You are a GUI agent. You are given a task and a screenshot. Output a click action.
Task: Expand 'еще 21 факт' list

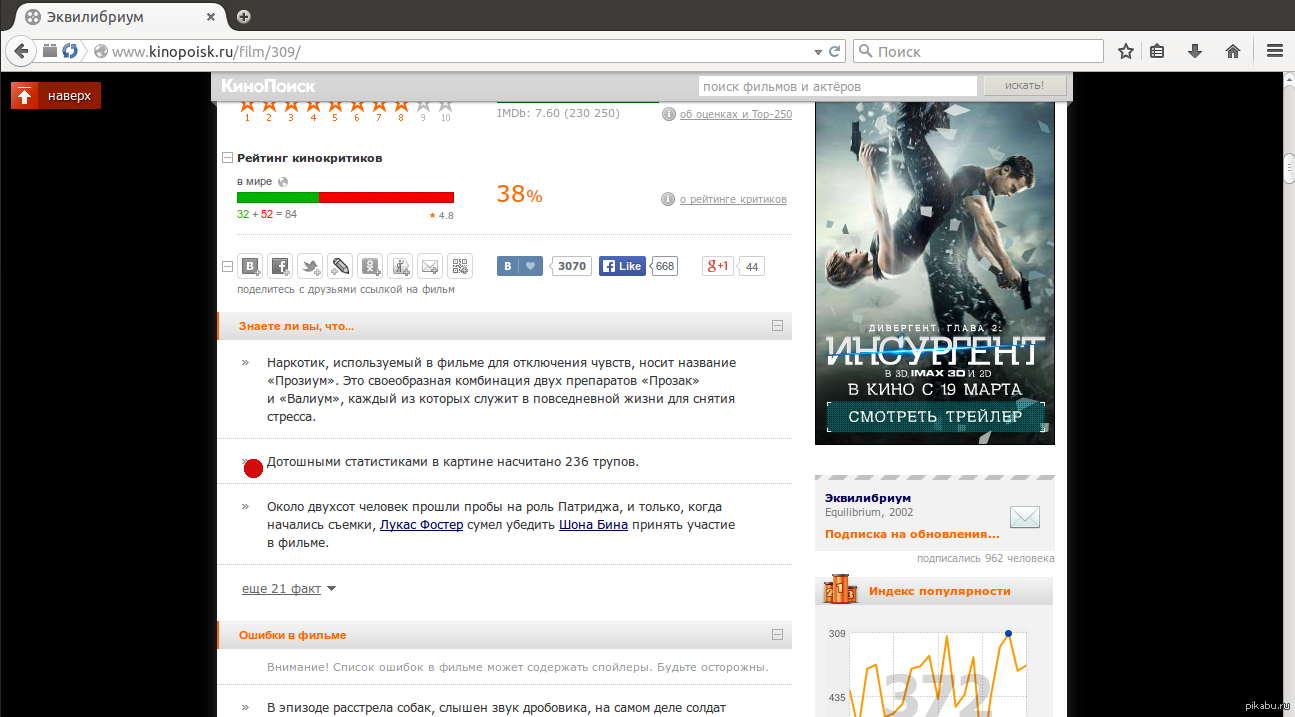pos(288,589)
